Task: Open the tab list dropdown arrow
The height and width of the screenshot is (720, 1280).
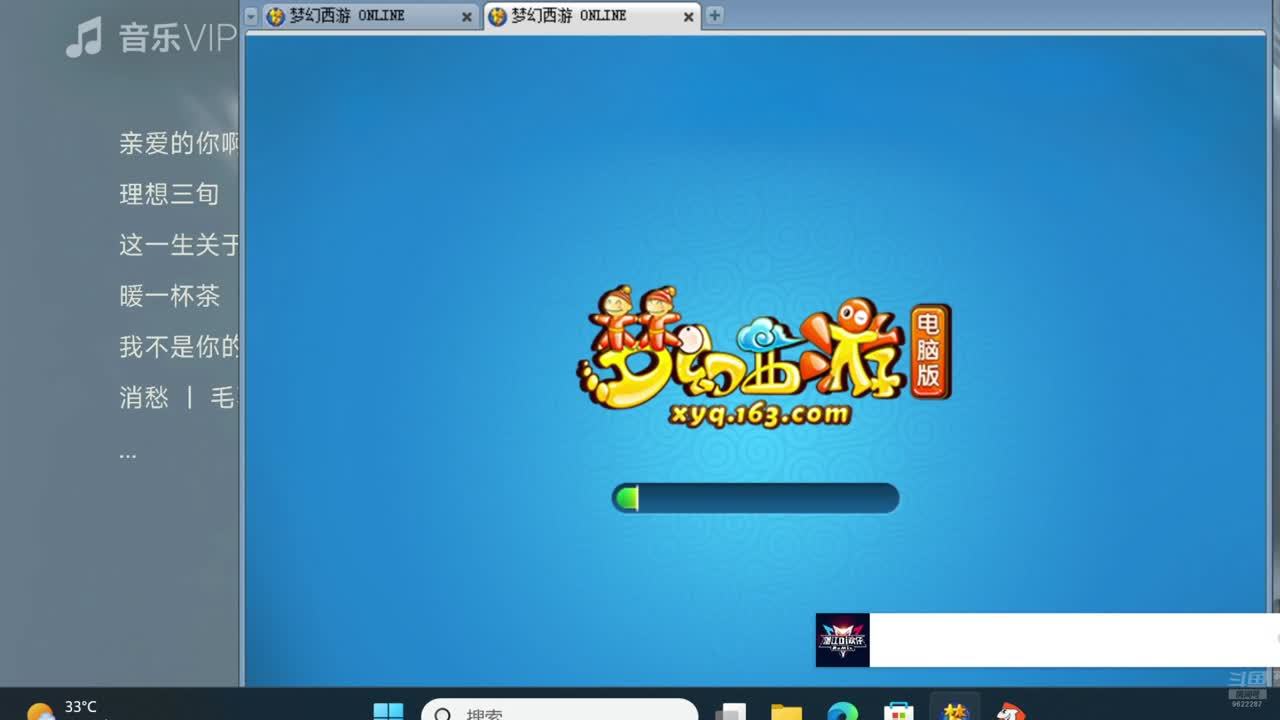Action: (251, 16)
